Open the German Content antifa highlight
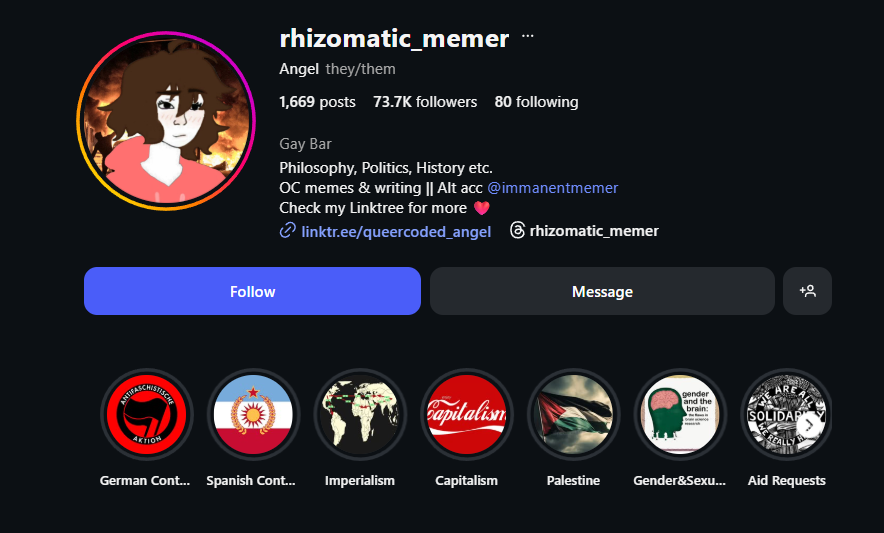Viewport: 884px width, 533px height. pos(146,415)
